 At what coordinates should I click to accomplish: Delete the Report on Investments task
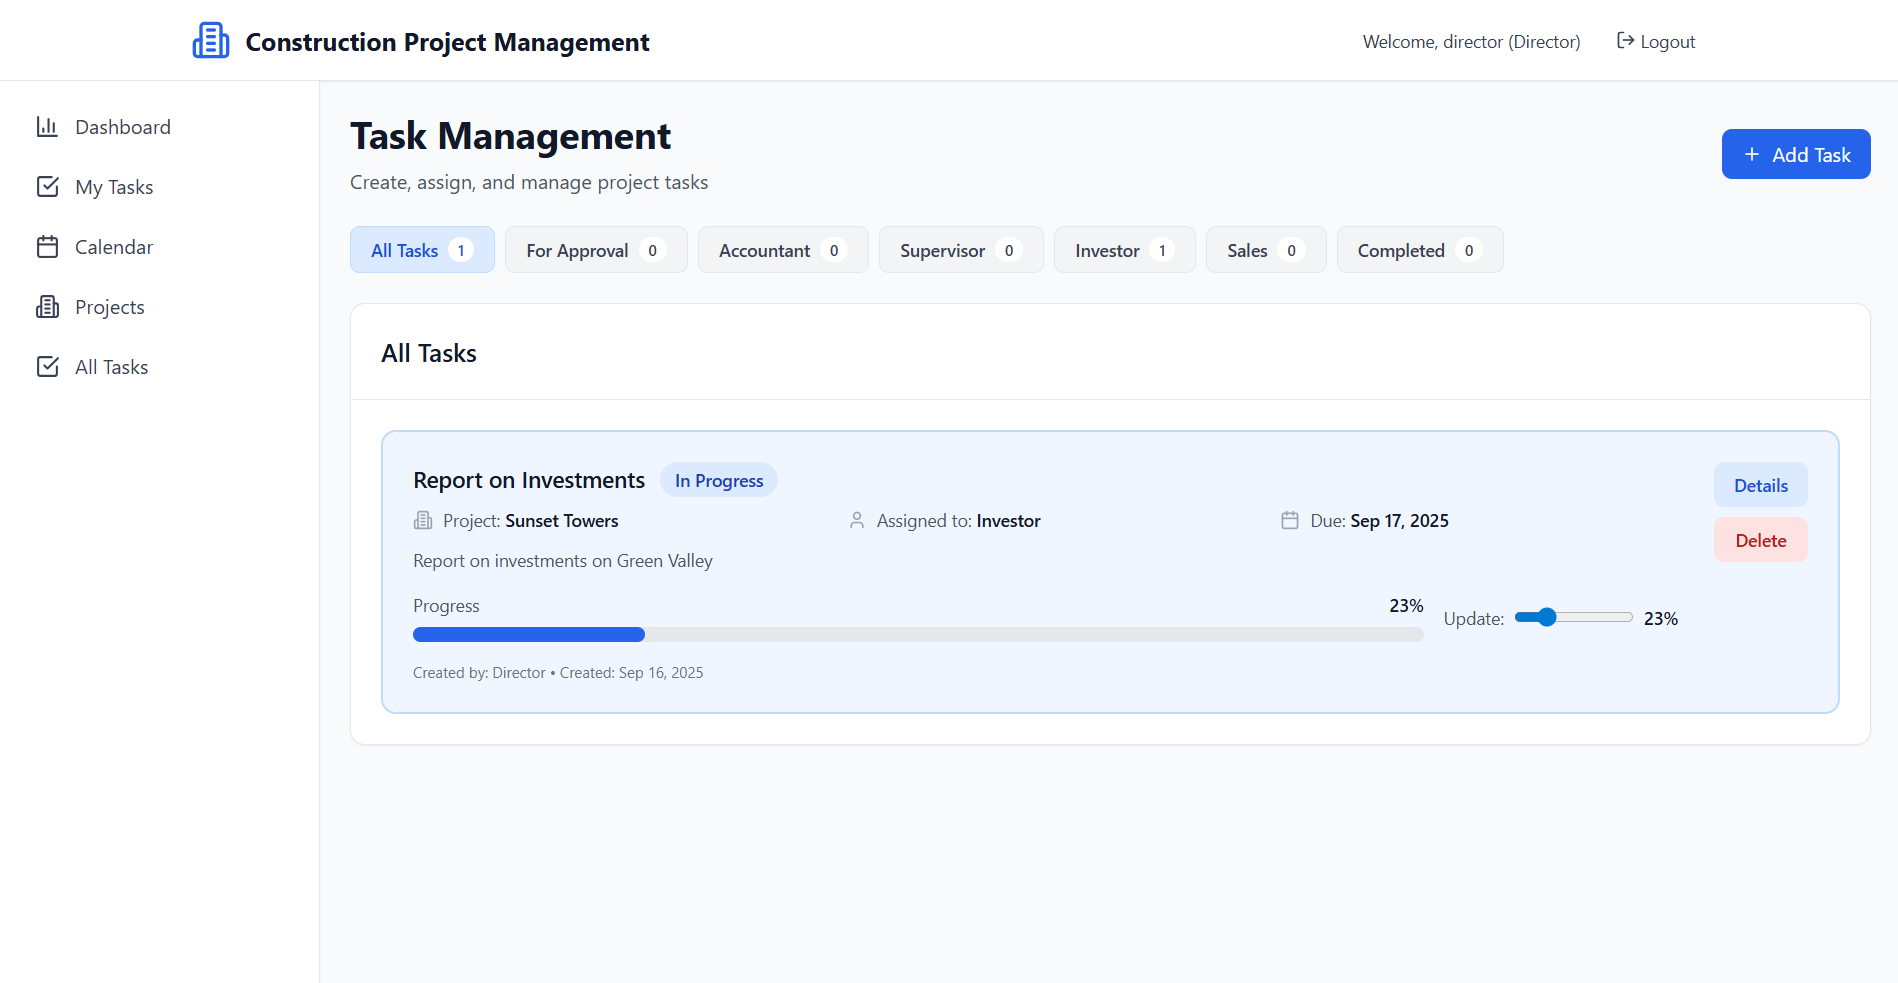click(x=1760, y=540)
